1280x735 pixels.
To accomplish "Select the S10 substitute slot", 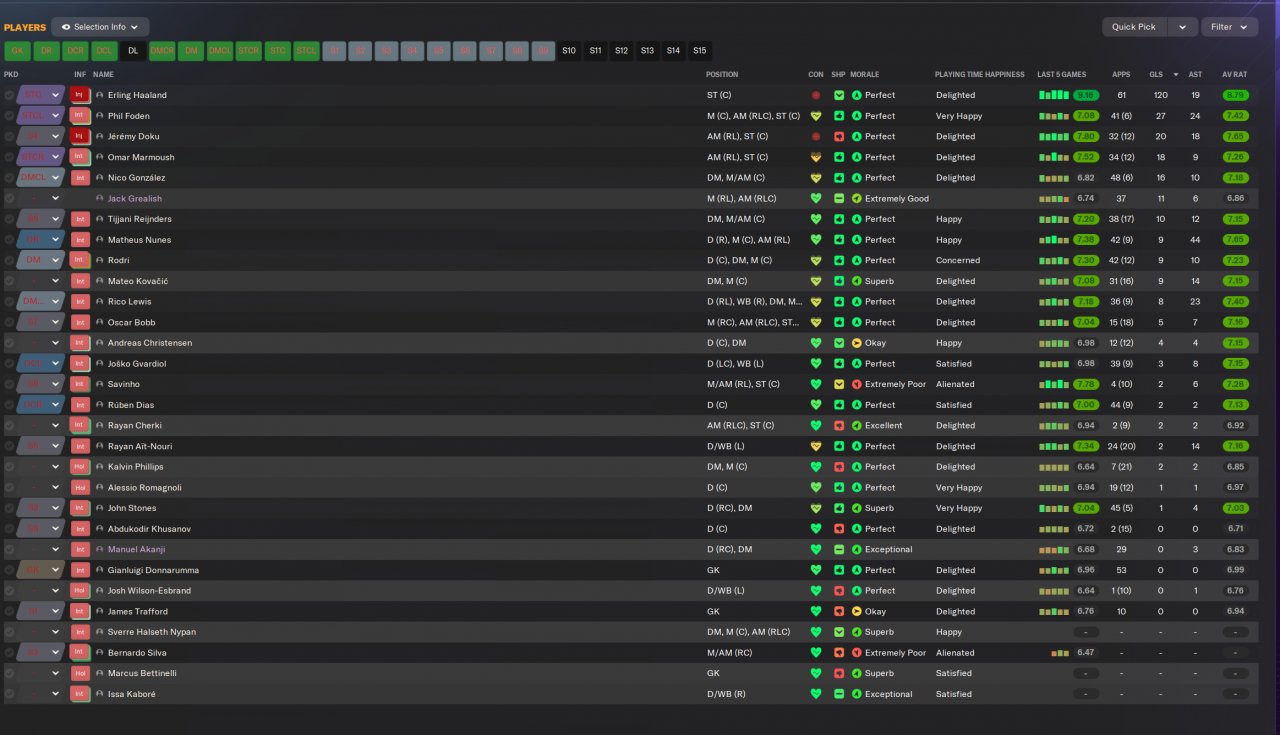I will coord(569,50).
